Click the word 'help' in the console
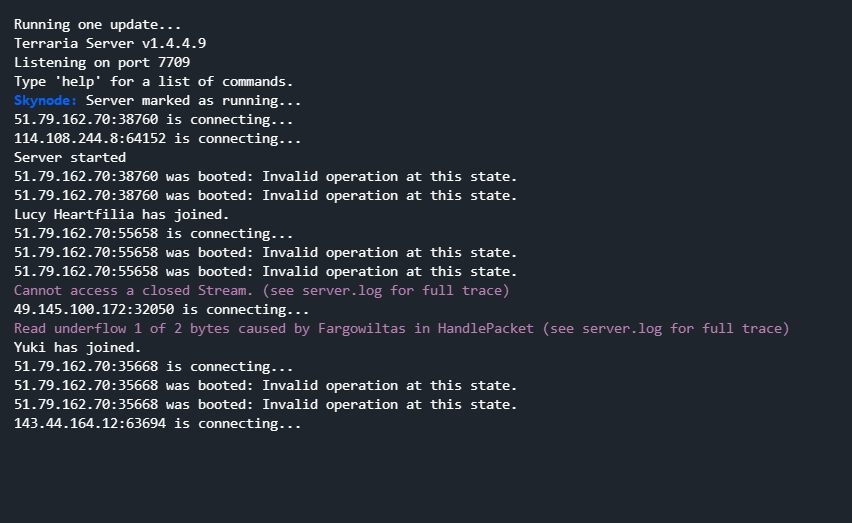The height and width of the screenshot is (523, 852). click(x=74, y=81)
